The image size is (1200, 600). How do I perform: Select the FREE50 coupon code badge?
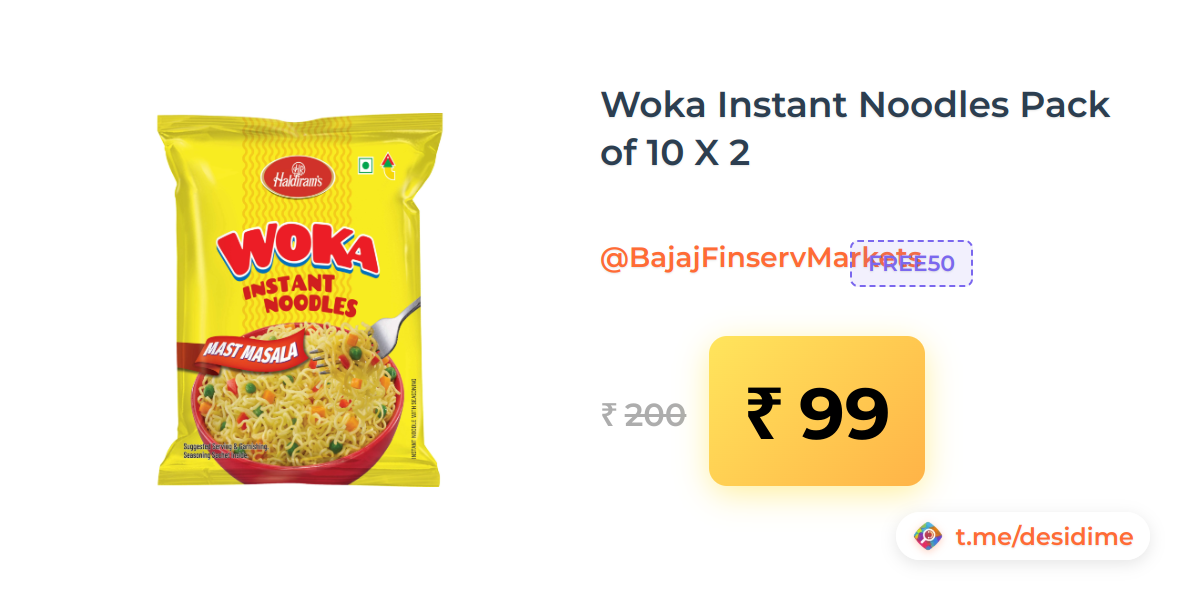point(911,264)
